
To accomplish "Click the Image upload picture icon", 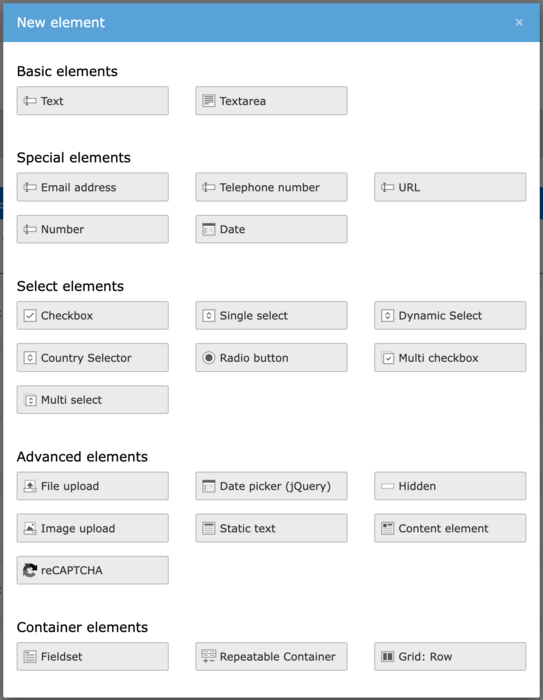I will 30,528.
